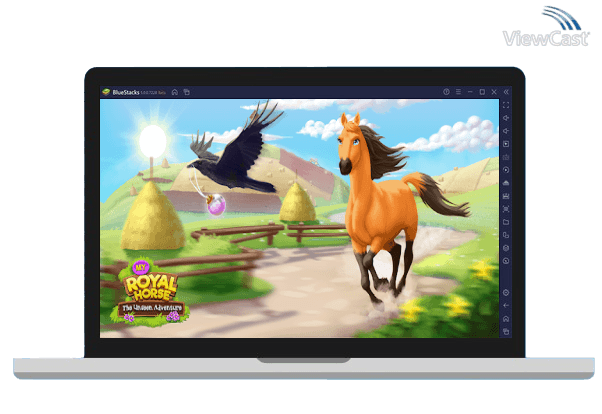
Task: Take a screenshot with the frame icon
Action: tap(506, 209)
